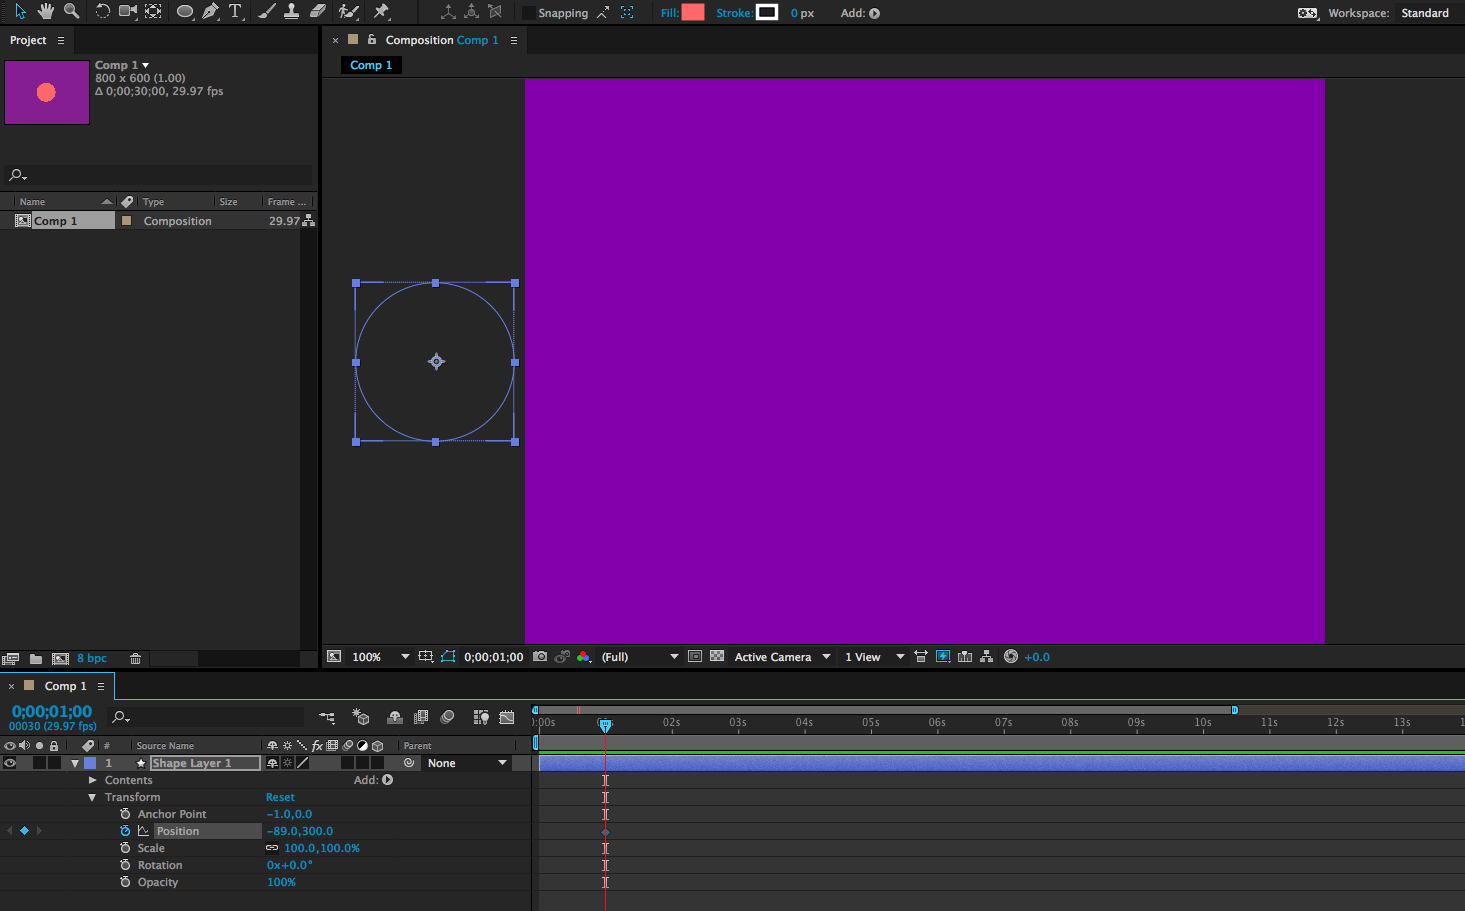Toggle mask and shape path visibility
The width and height of the screenshot is (1465, 911).
click(x=448, y=657)
